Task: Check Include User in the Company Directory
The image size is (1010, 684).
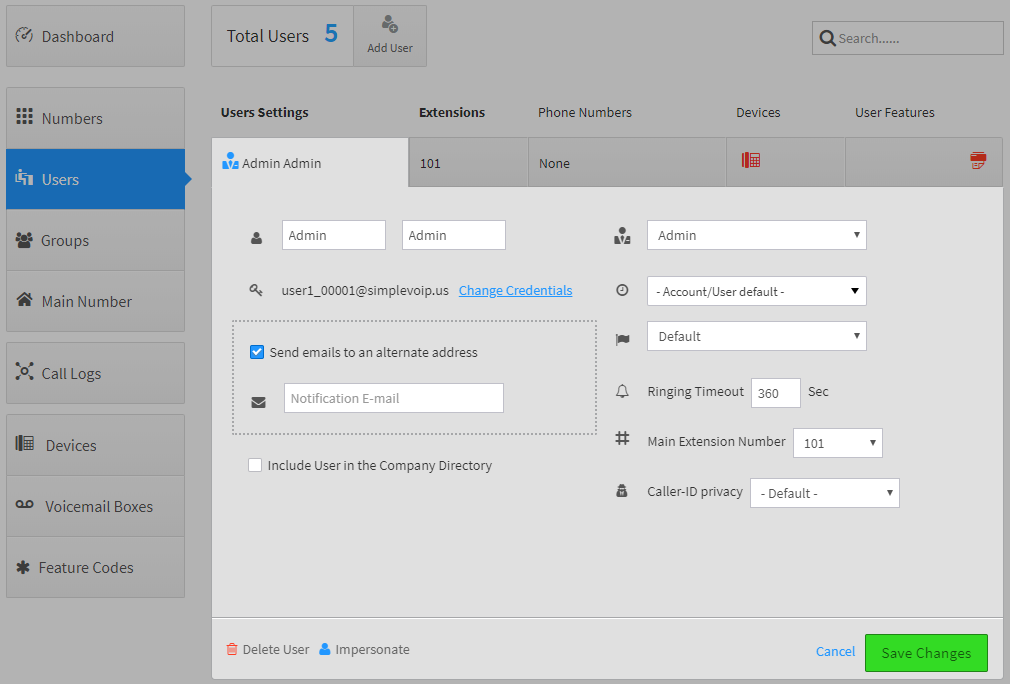Action: tap(255, 465)
